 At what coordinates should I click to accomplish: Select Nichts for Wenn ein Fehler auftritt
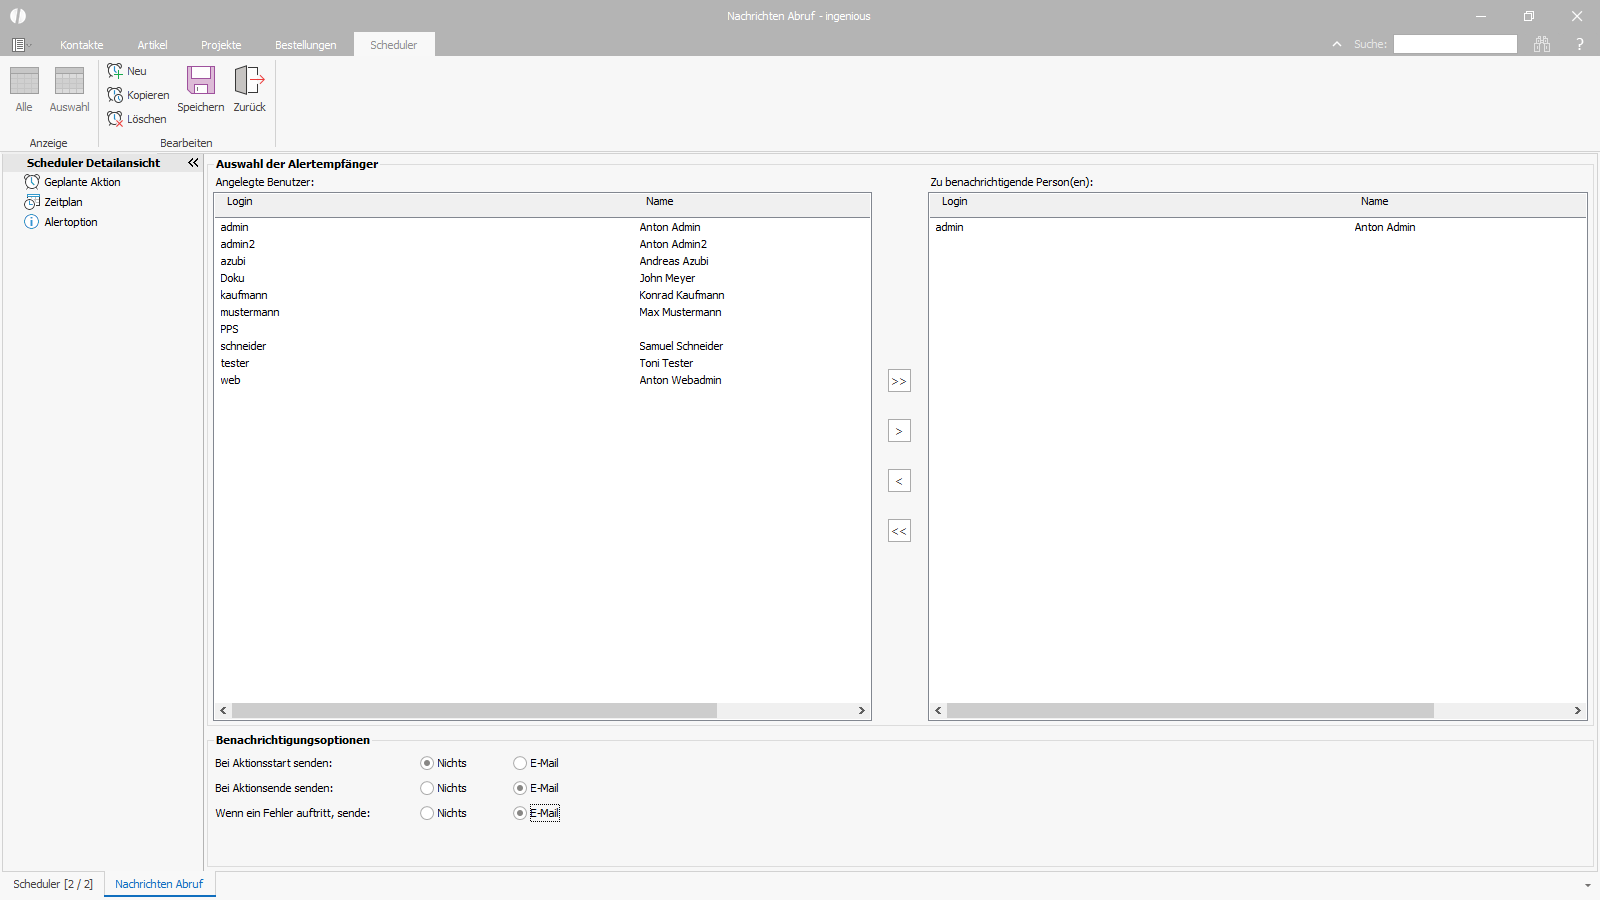(427, 813)
